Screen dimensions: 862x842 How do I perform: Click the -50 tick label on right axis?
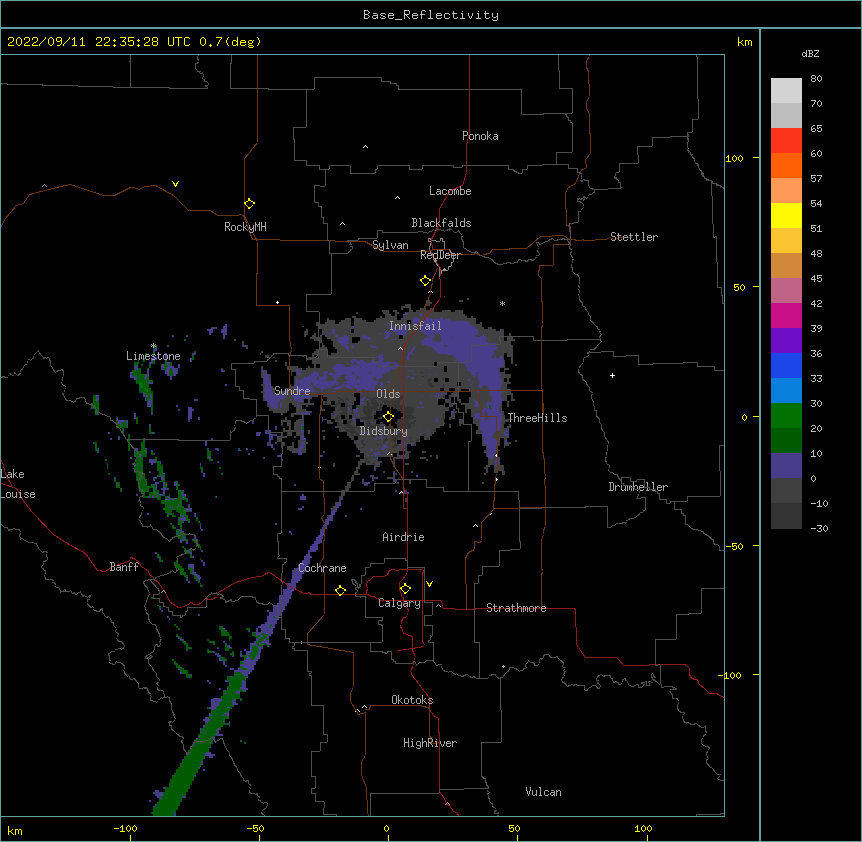(x=734, y=546)
